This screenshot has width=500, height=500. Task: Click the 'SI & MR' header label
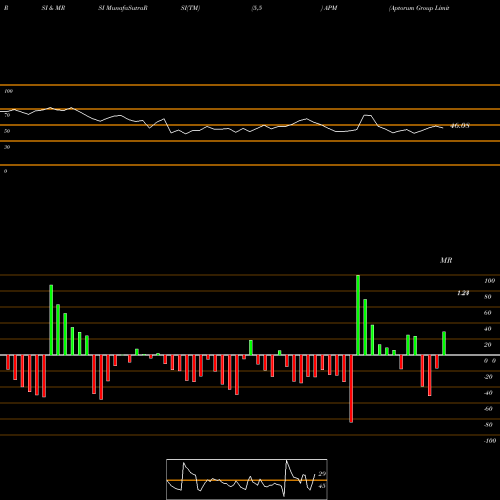[53, 8]
